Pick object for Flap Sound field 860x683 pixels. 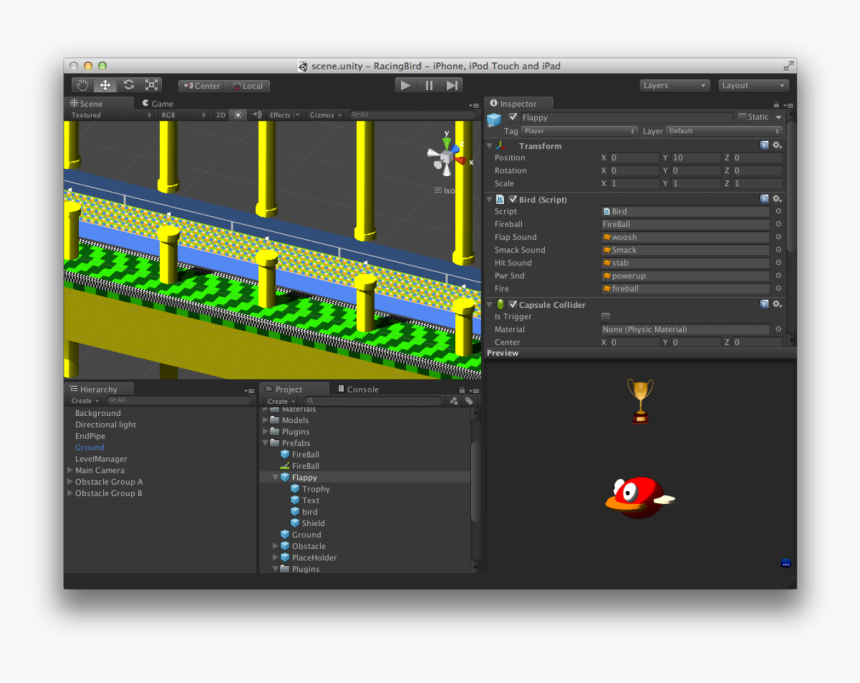tap(778, 237)
